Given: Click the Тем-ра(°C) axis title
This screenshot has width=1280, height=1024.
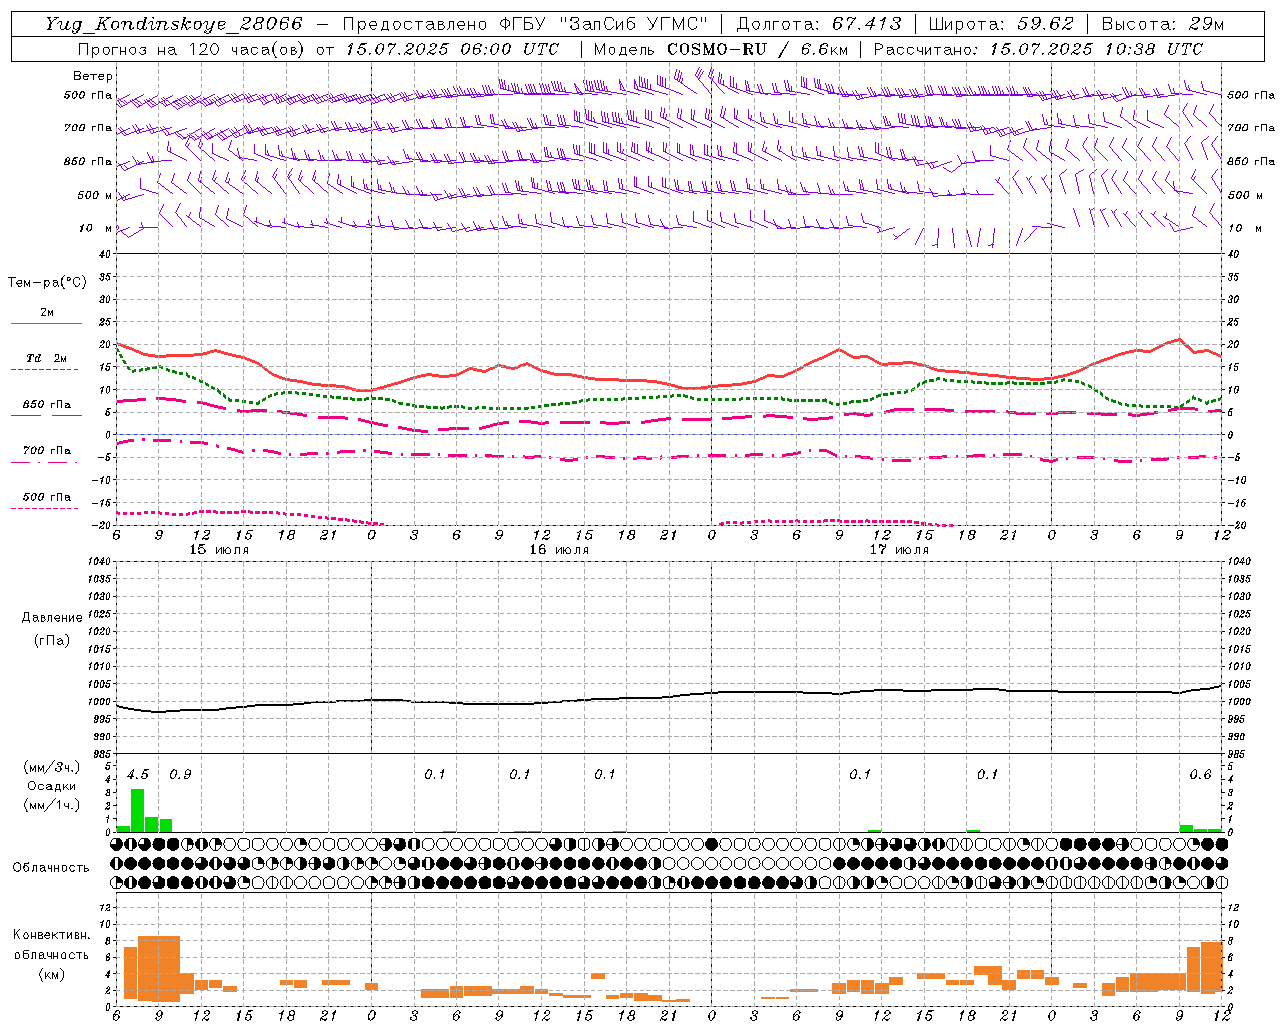Looking at the screenshot, I should (x=47, y=283).
